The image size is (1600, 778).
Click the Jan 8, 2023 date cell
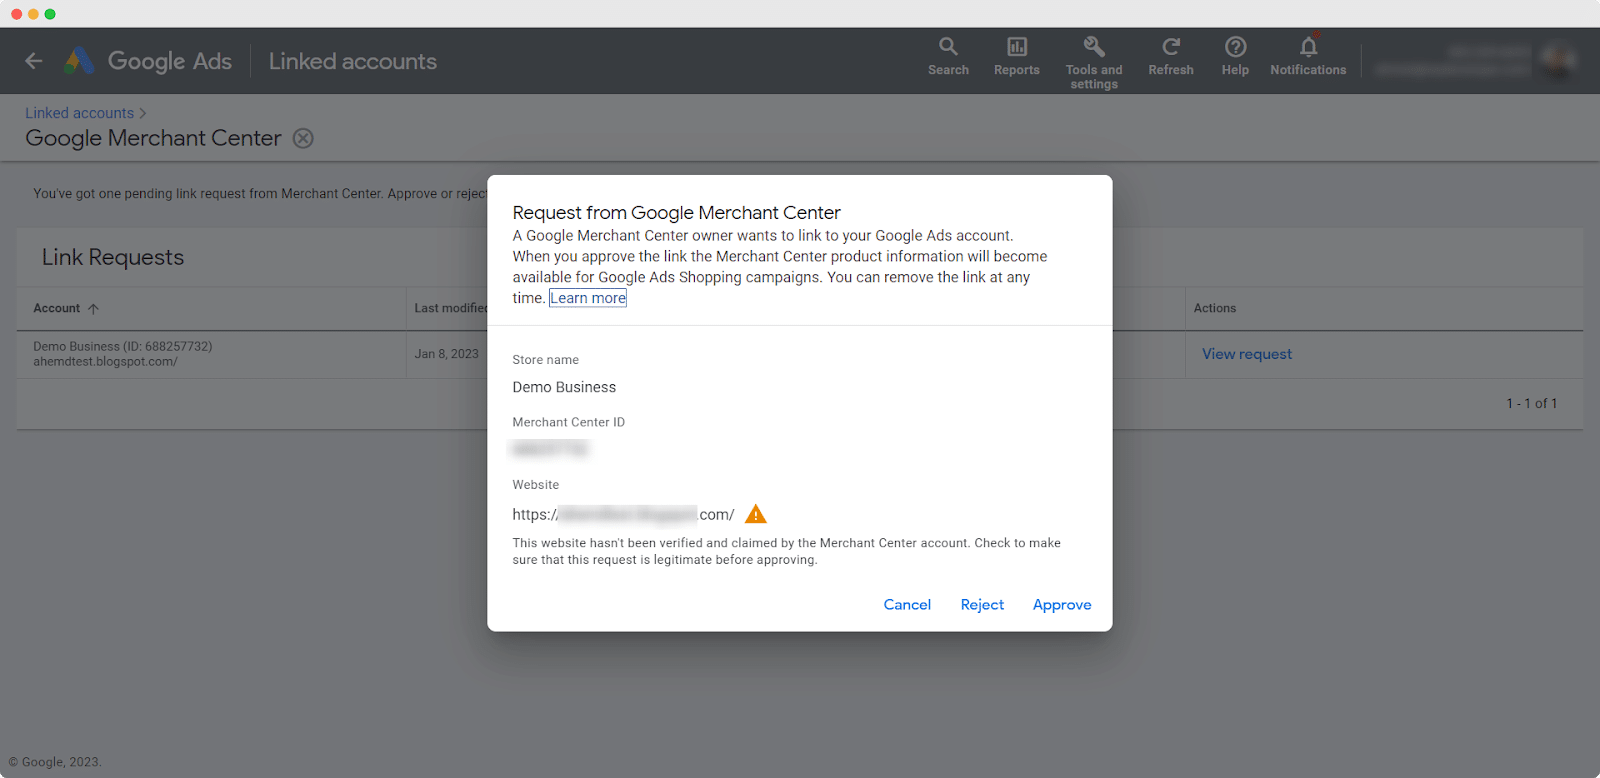point(447,354)
